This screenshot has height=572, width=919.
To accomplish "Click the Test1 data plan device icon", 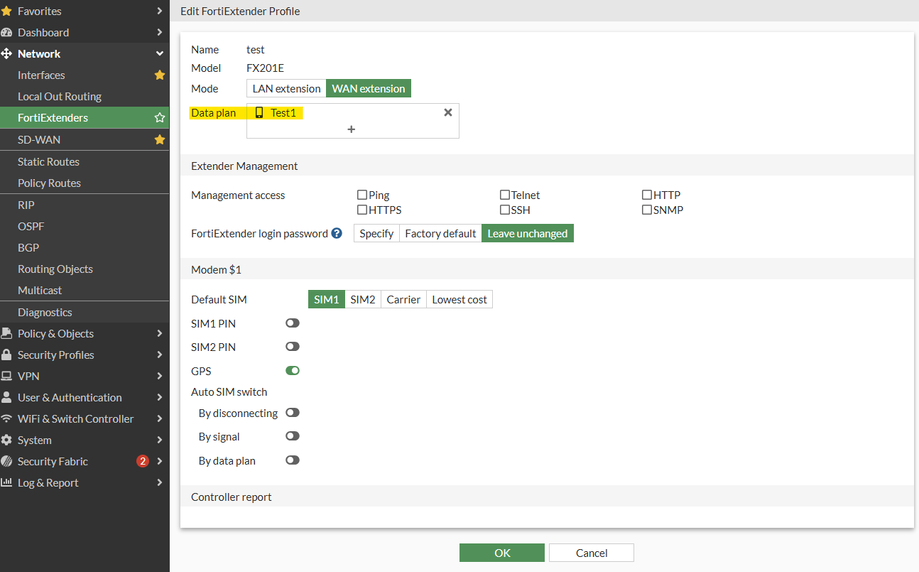I will coord(259,113).
